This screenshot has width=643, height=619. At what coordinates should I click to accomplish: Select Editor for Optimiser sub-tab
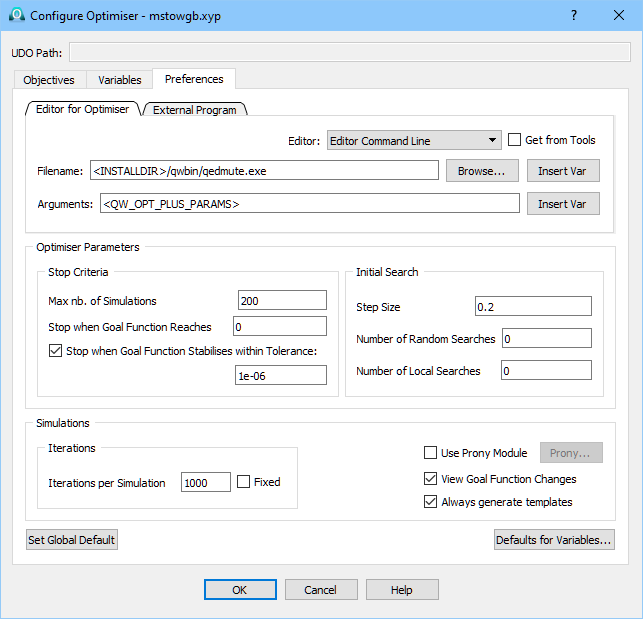coord(82,109)
